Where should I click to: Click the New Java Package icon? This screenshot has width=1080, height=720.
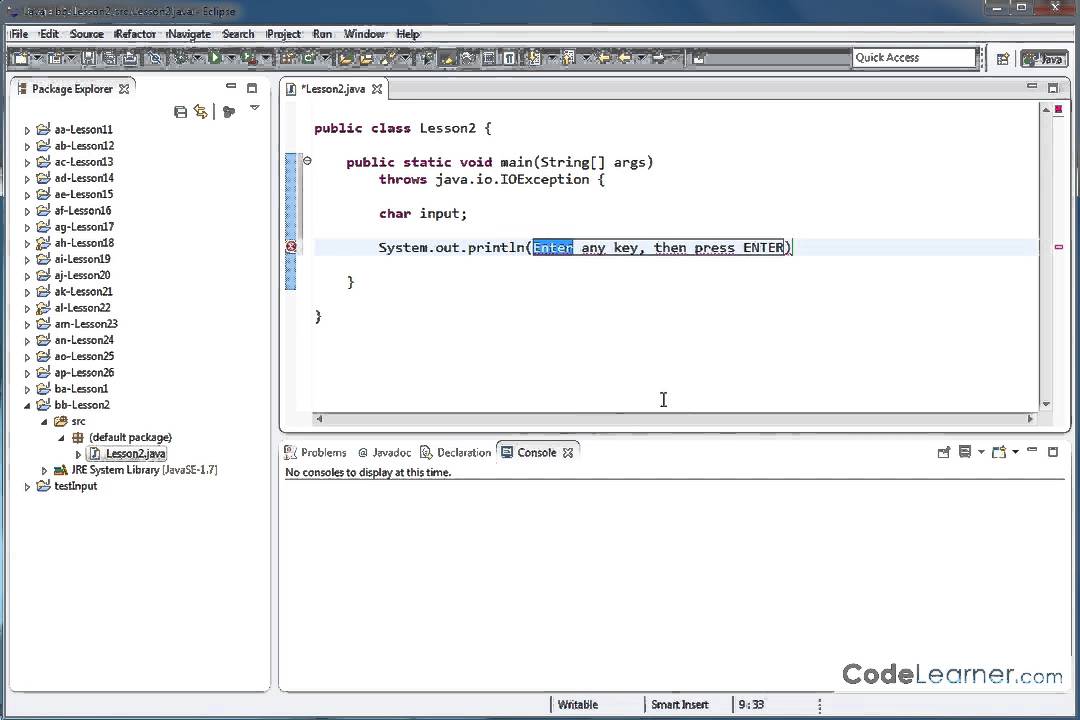click(287, 59)
